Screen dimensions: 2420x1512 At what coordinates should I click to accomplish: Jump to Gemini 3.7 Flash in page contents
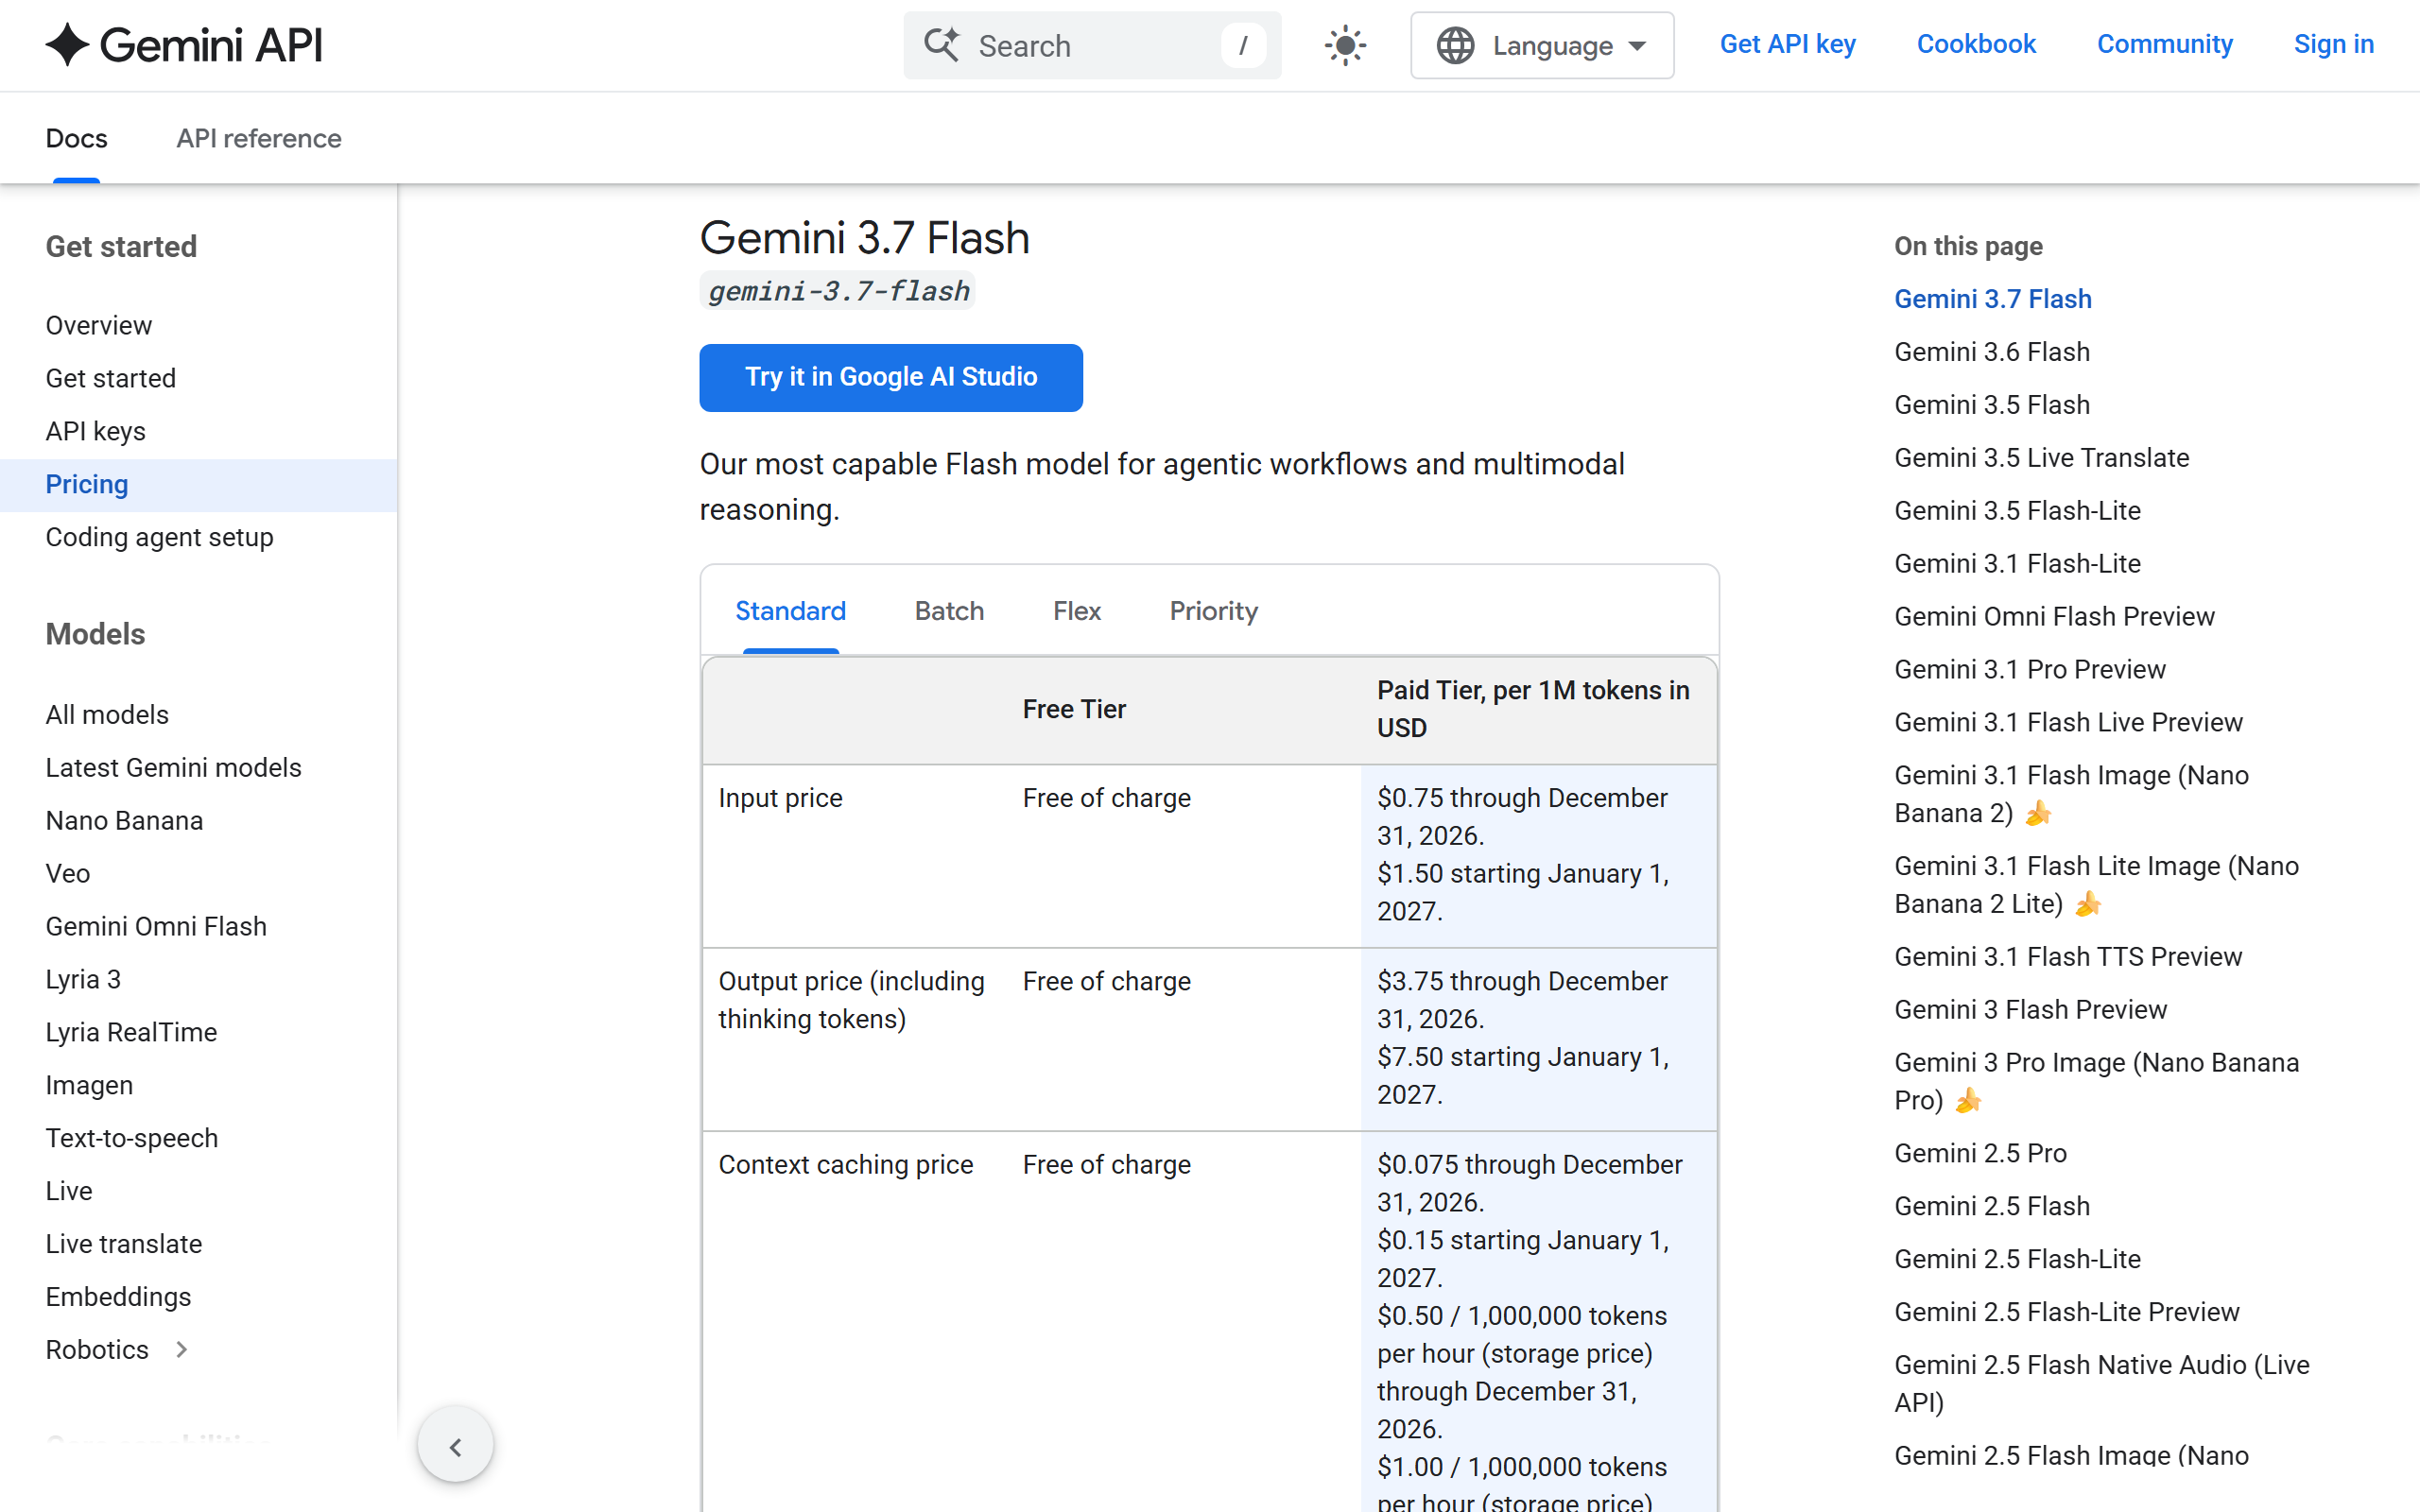pyautogui.click(x=1993, y=299)
